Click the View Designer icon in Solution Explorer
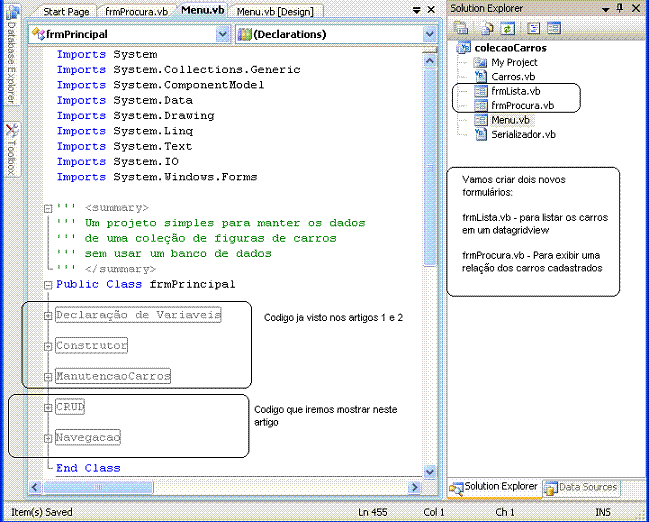This screenshot has height=522, width=649. 554,28
